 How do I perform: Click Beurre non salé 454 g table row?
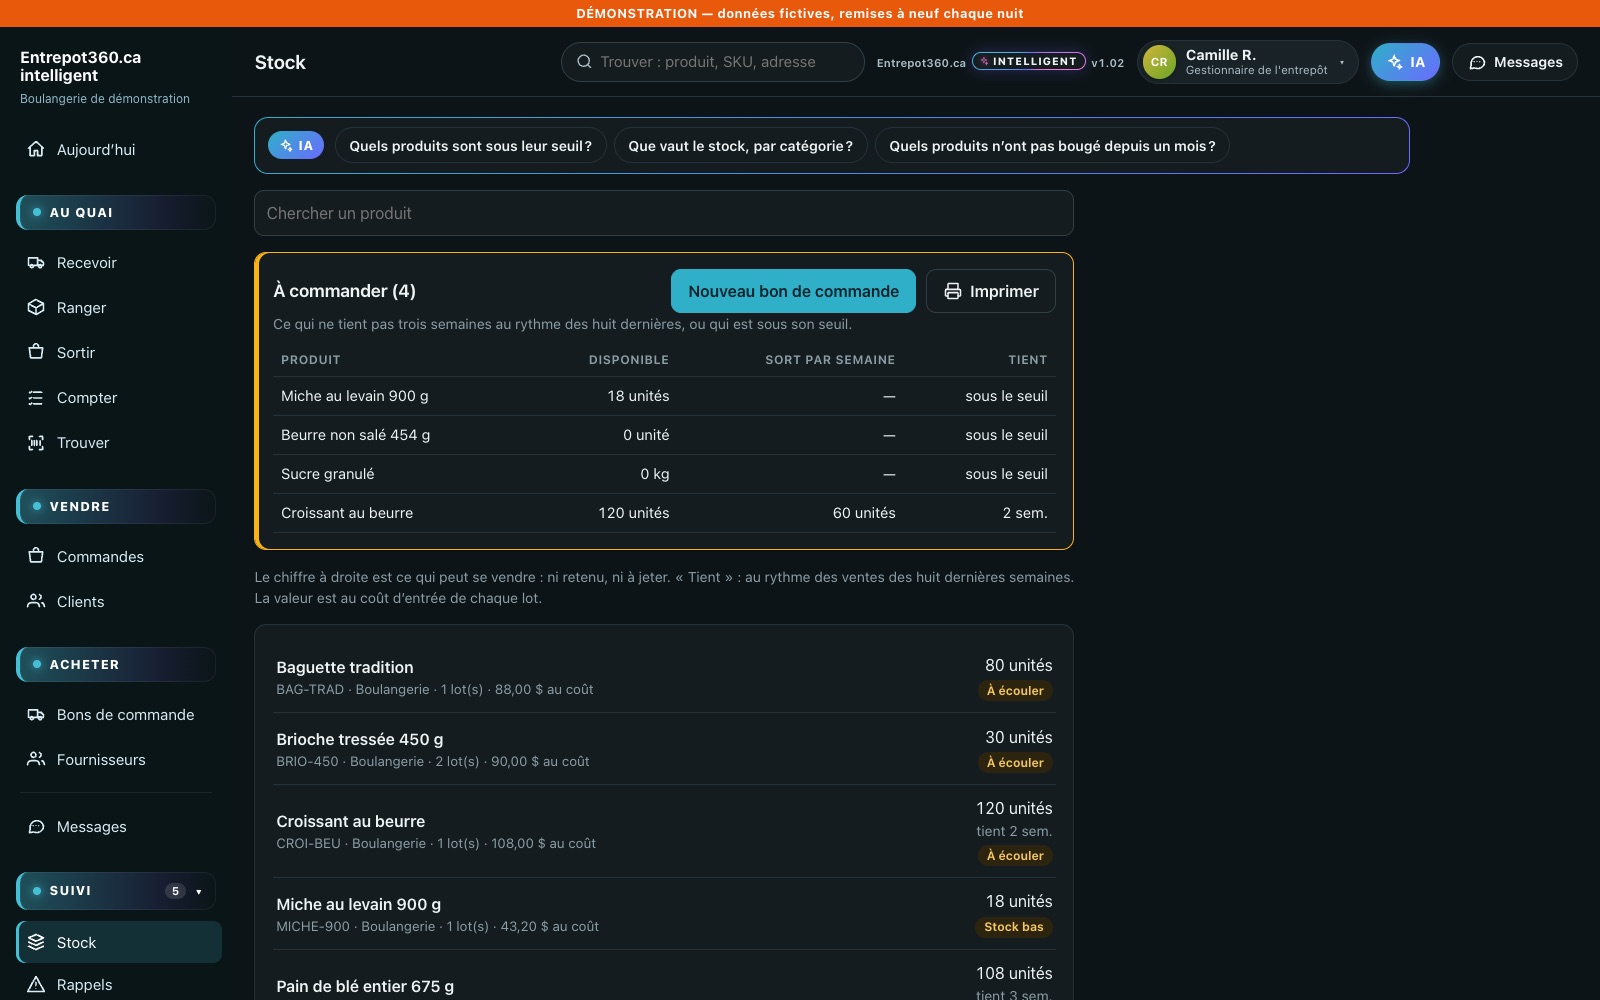point(664,435)
